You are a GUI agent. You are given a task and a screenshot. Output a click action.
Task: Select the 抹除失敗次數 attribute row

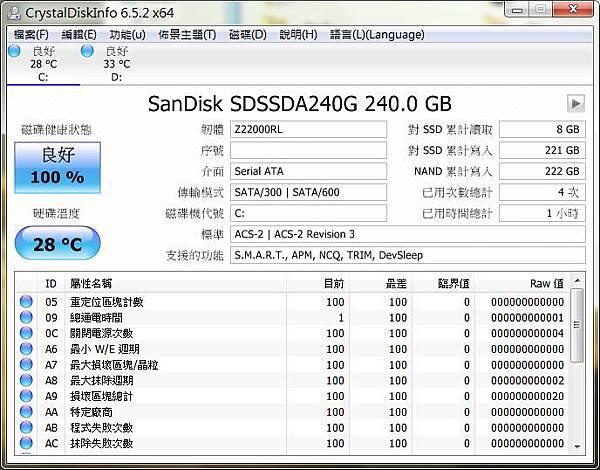(293, 443)
